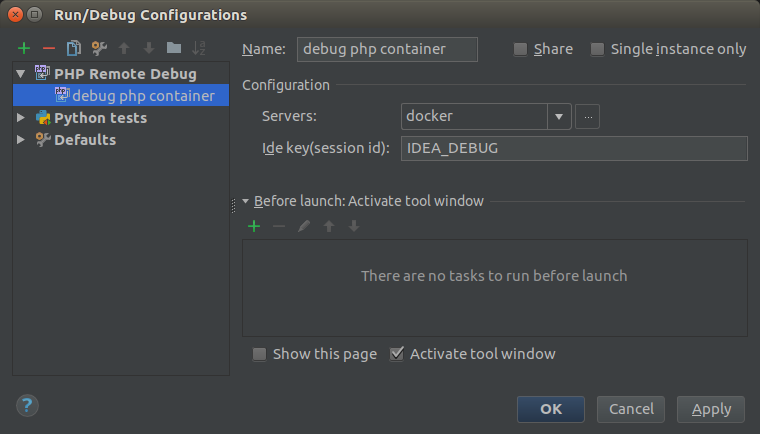Open the Servers dropdown arrow
Screen dimensions: 760x434
[x=559, y=116]
